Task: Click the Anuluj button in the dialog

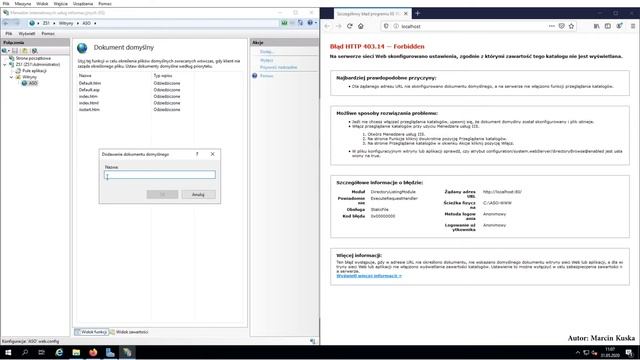Action: click(x=198, y=195)
